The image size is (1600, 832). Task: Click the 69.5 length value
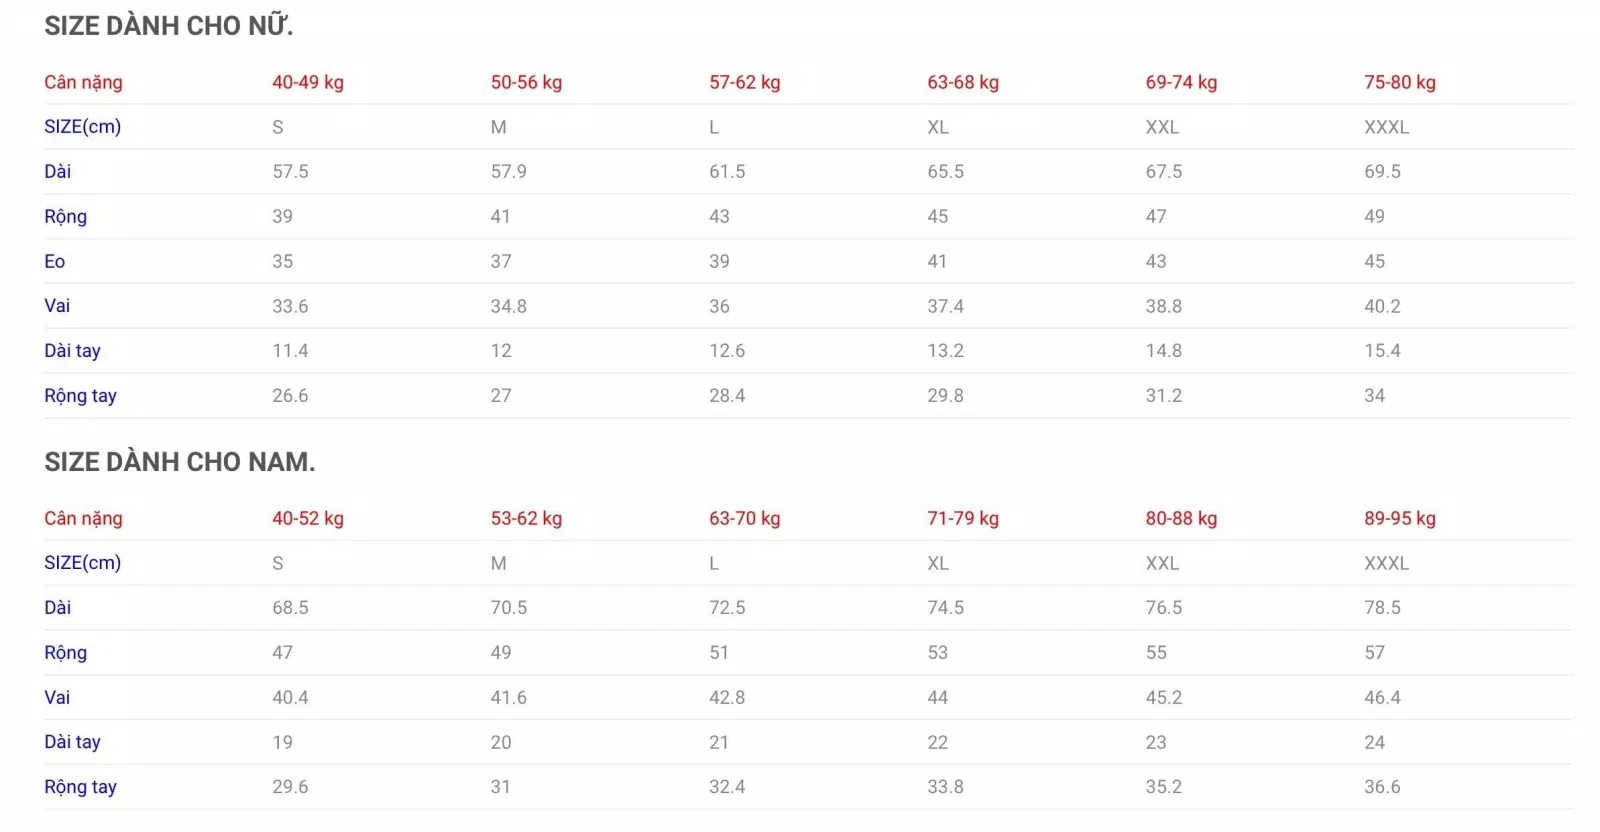pos(1382,171)
